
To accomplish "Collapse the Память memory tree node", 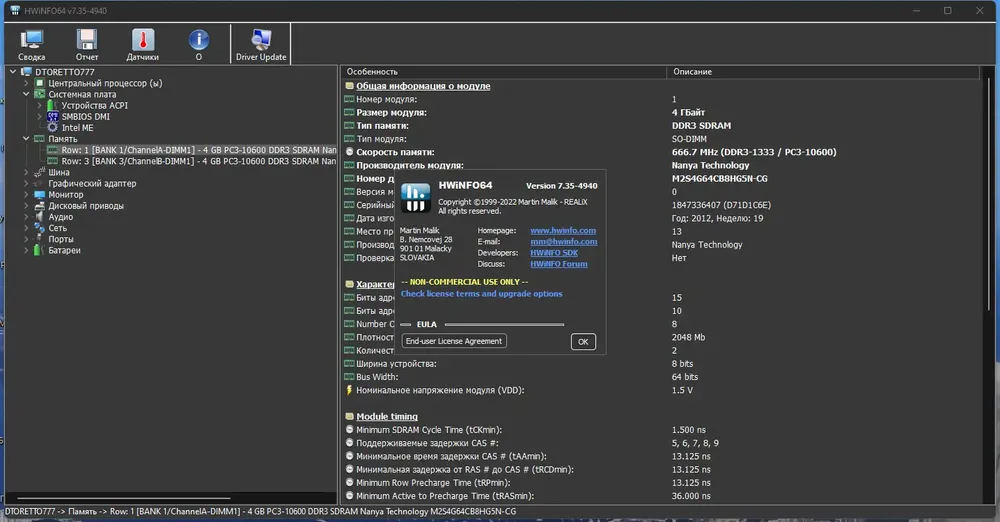I will click(26, 138).
